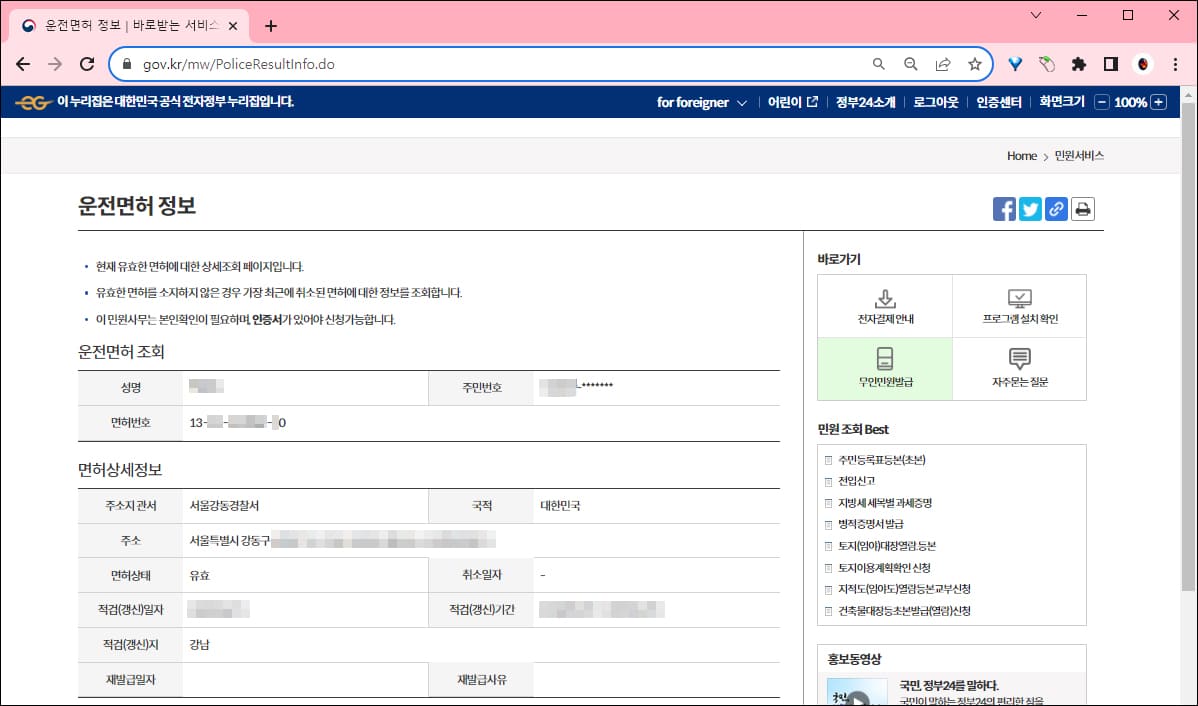Viewport: 1198px width, 706px height.
Task: Open the 자주묻는 질문 shortcut
Action: tap(1020, 369)
